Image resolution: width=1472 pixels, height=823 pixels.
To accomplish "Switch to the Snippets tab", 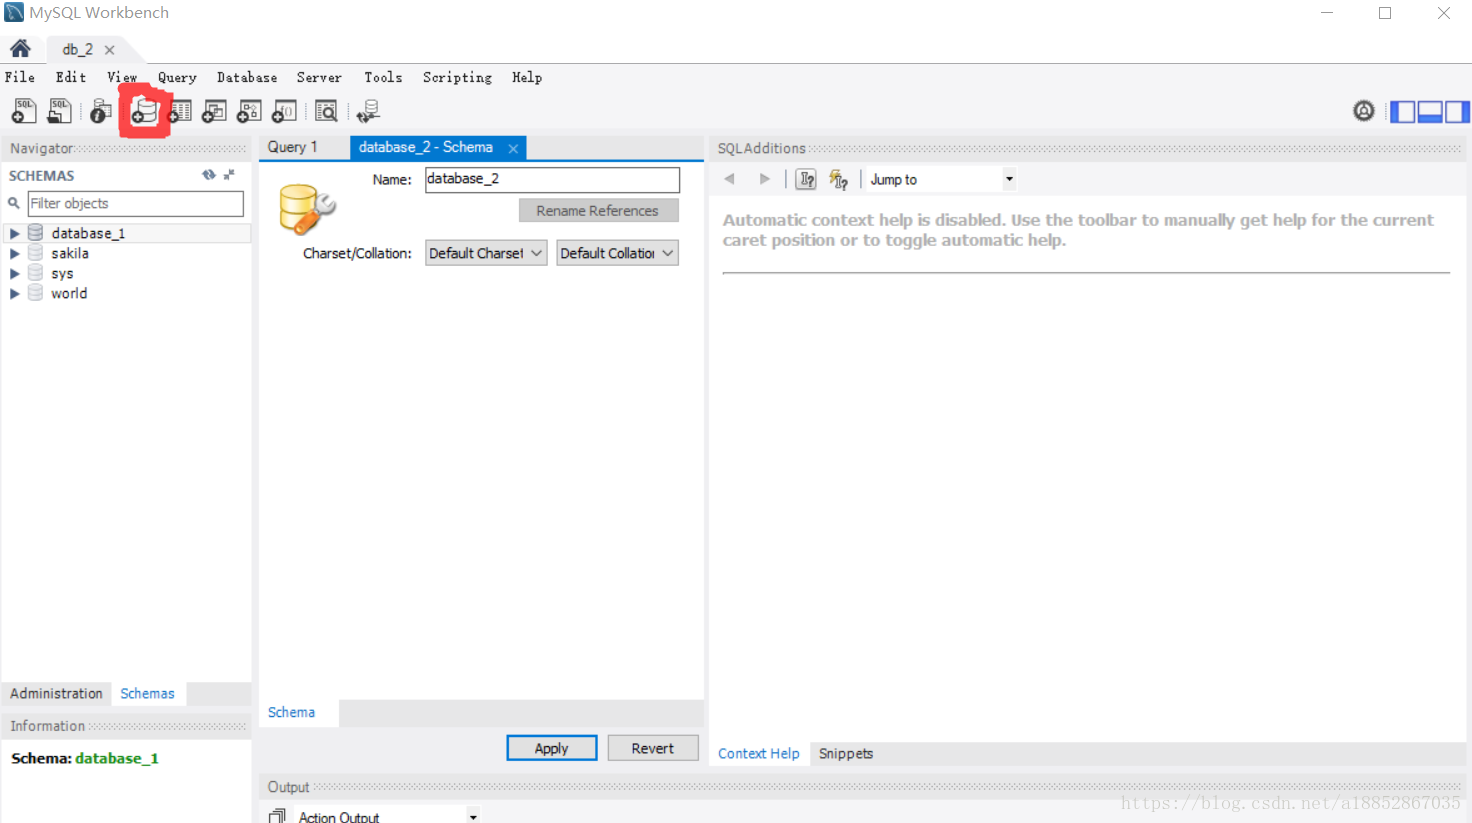I will [x=846, y=753].
